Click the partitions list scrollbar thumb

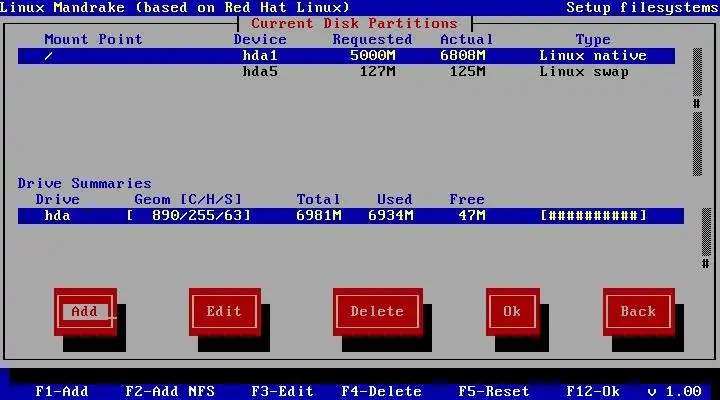[x=697, y=104]
